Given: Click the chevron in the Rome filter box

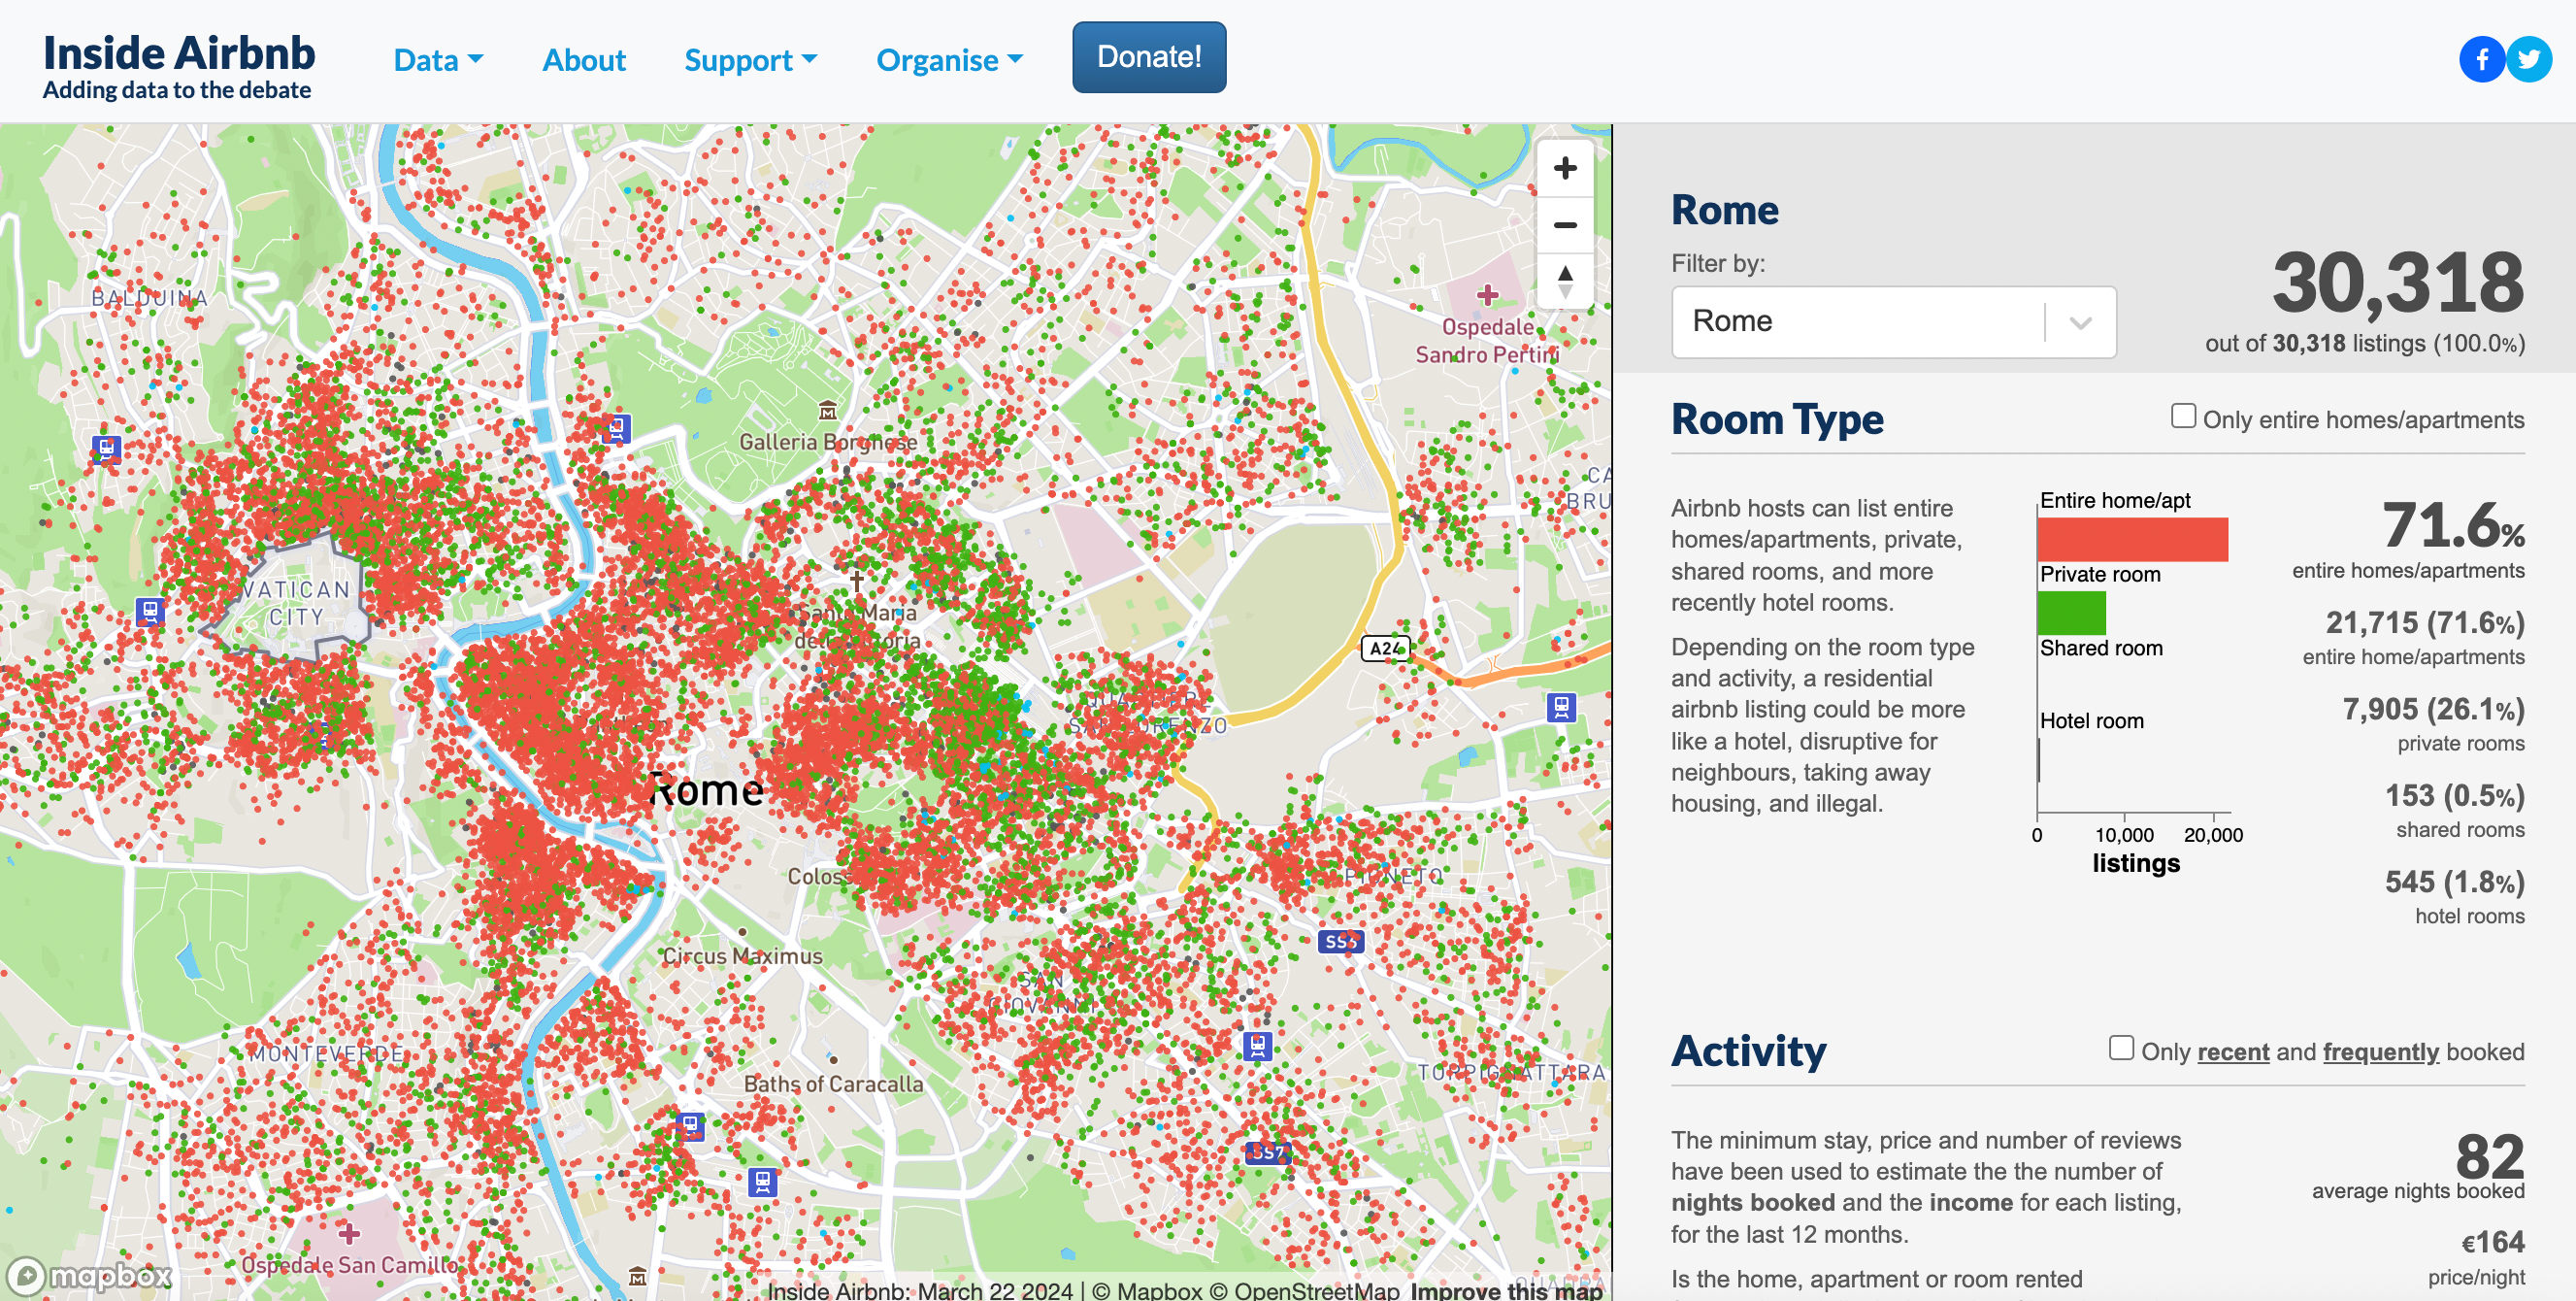Looking at the screenshot, I should tap(2081, 322).
